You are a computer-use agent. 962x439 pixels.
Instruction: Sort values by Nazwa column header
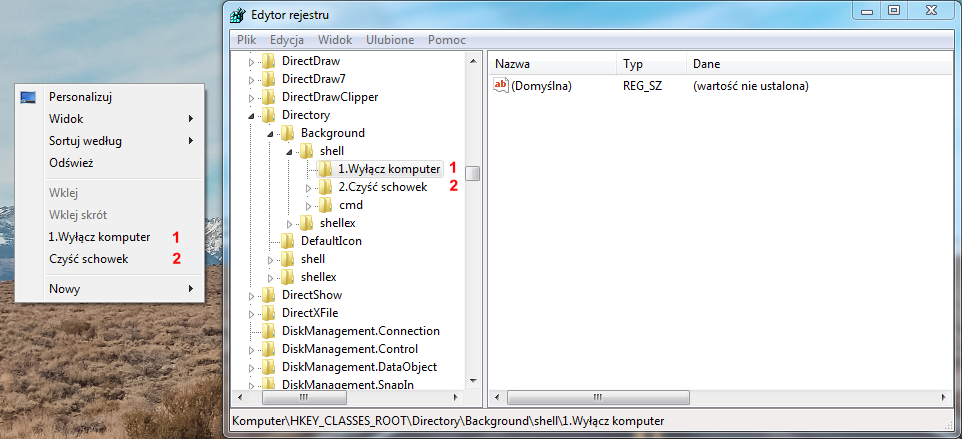click(x=553, y=64)
